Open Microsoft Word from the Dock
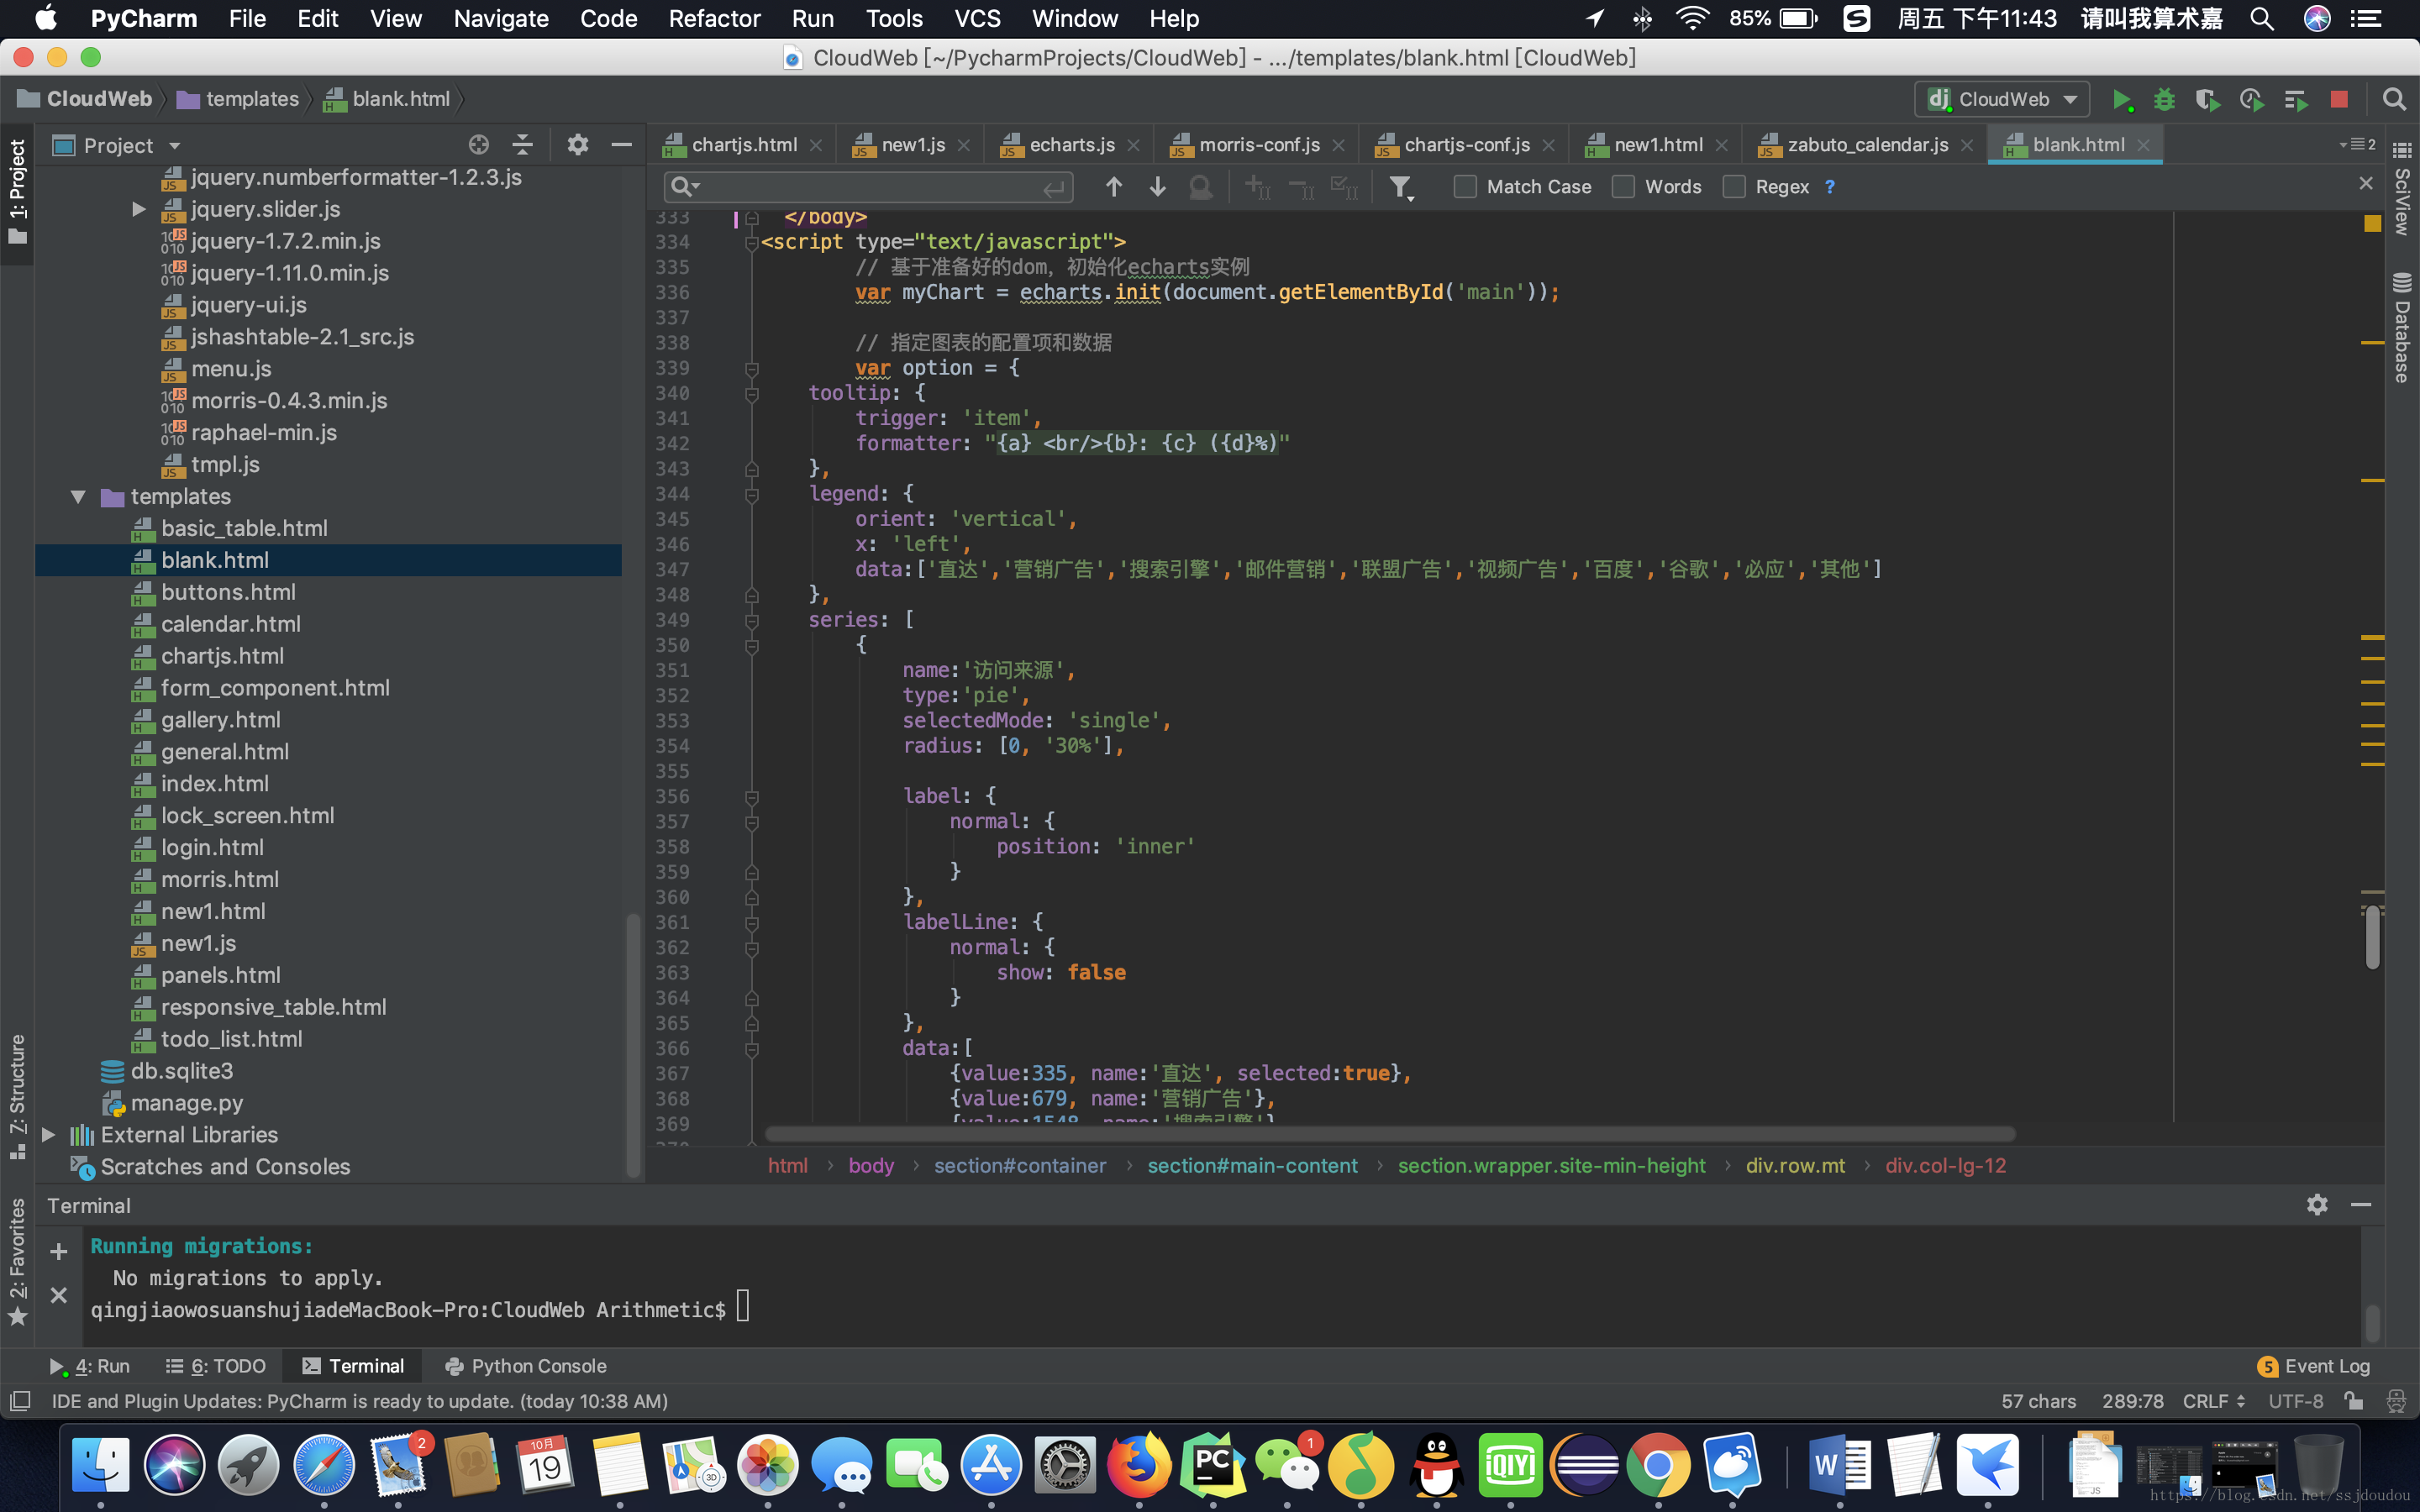This screenshot has width=2420, height=1512. (1839, 1466)
